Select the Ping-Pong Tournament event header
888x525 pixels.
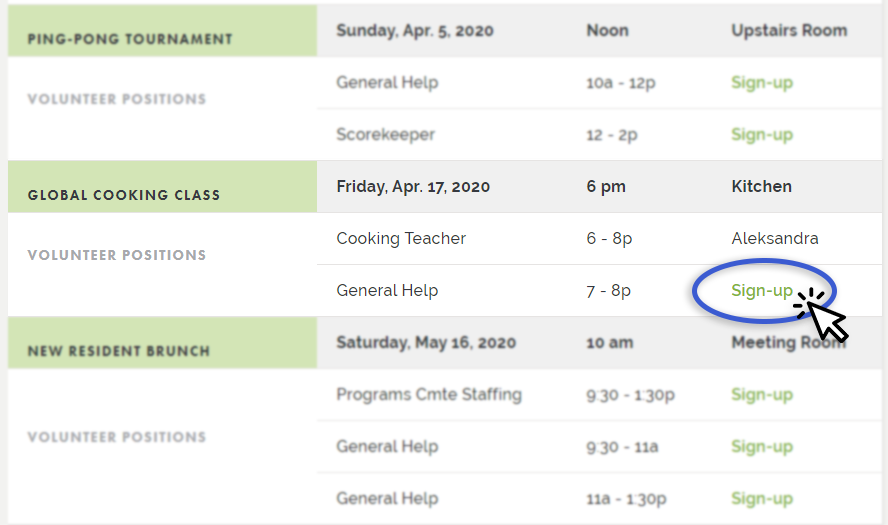tap(130, 39)
